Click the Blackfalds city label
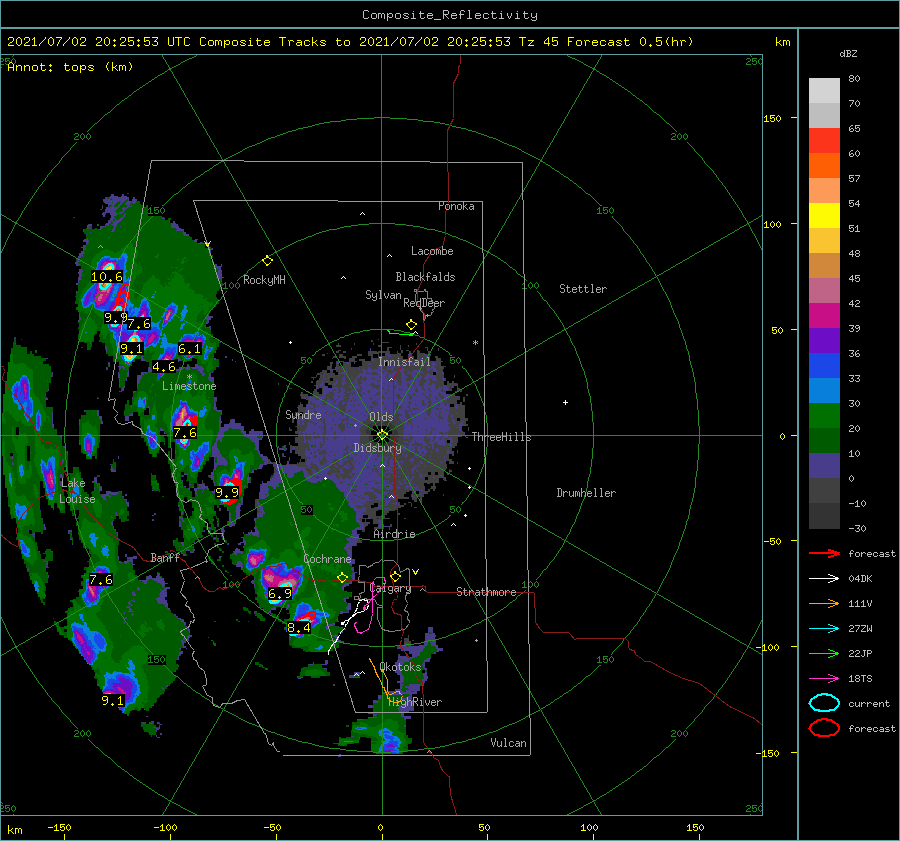Viewport: 900px width, 841px height. (425, 277)
